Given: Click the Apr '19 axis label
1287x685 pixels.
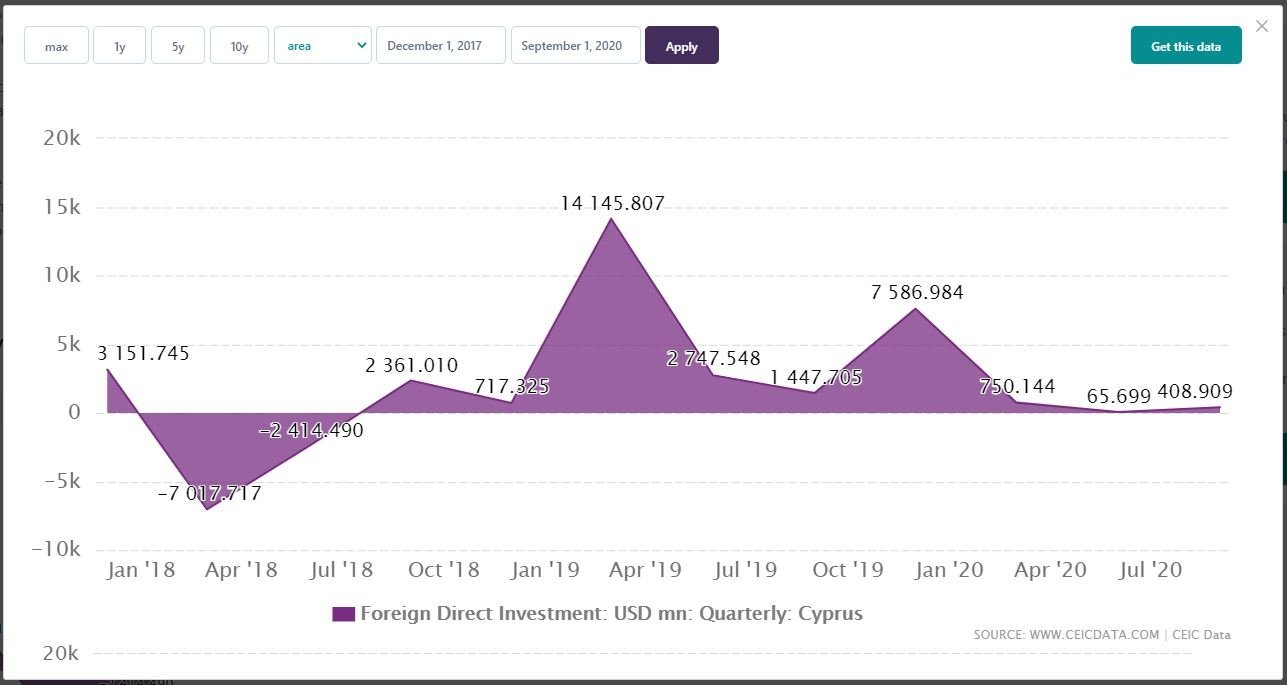Looking at the screenshot, I should coord(645,570).
